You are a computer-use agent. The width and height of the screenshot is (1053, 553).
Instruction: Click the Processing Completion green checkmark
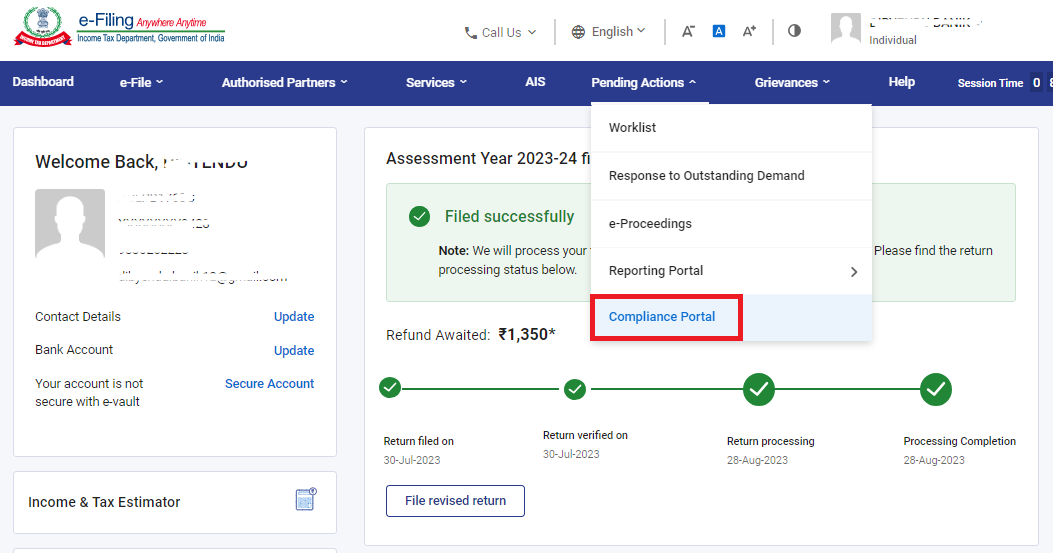(x=935, y=389)
